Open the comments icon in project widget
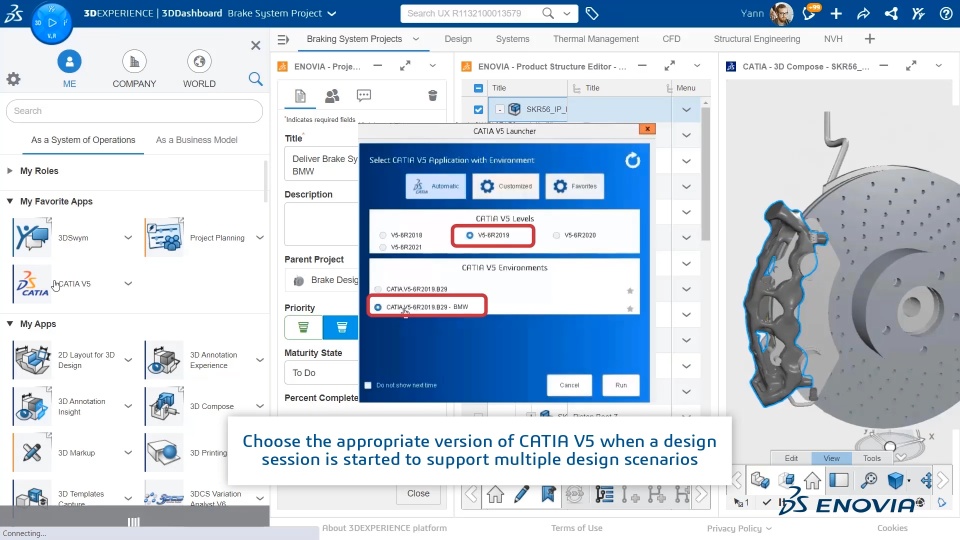The height and width of the screenshot is (540, 960). (x=364, y=96)
